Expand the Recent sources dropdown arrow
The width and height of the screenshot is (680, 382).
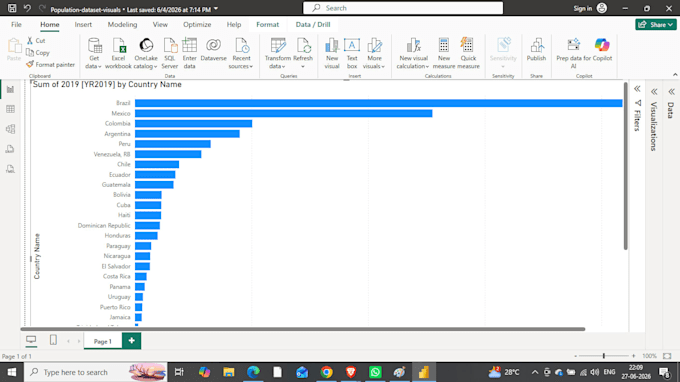[x=251, y=67]
